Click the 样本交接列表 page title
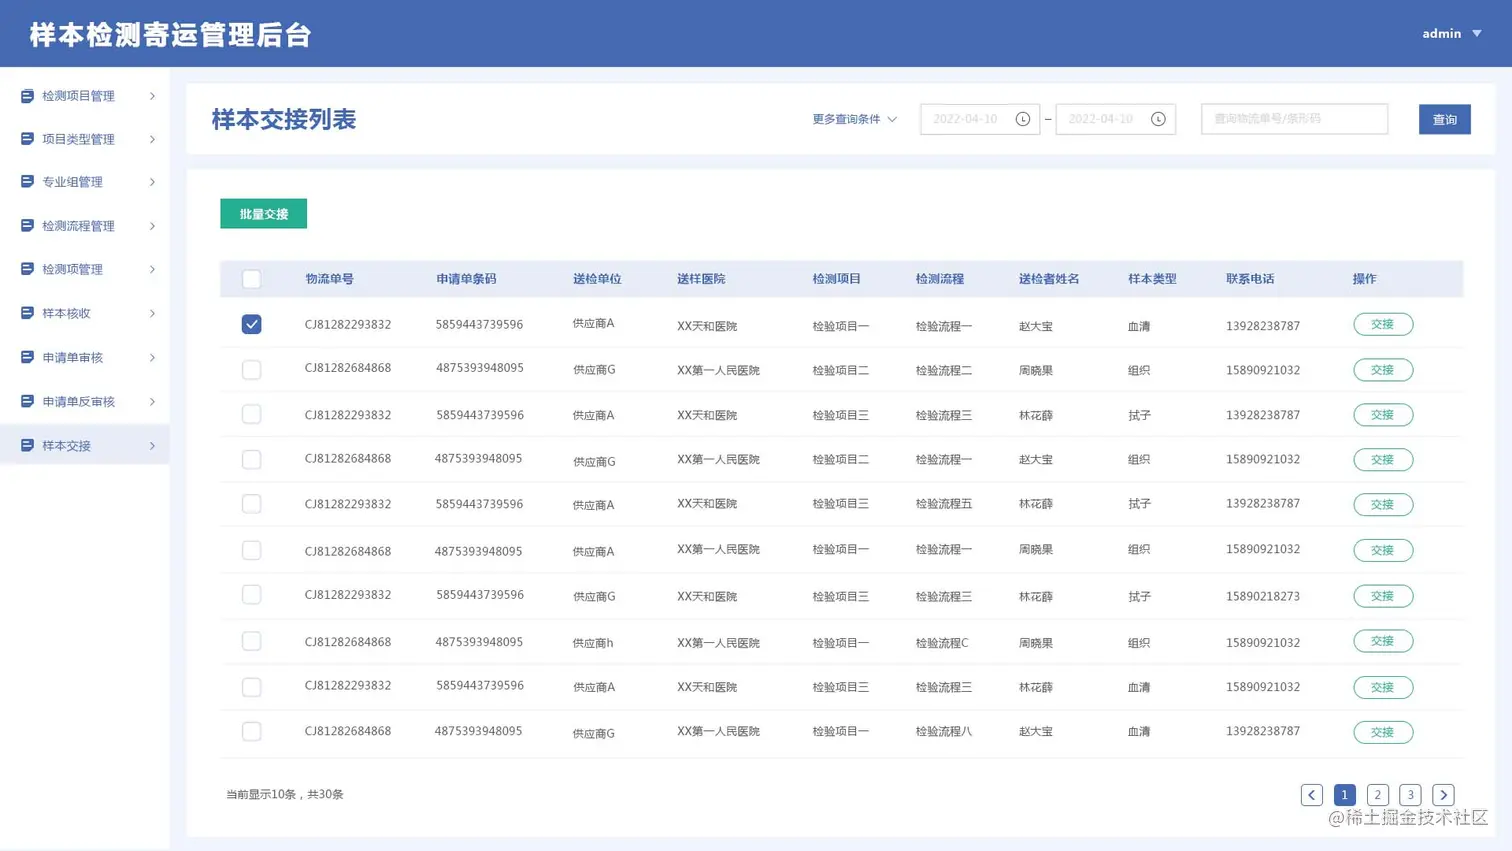The height and width of the screenshot is (851, 1512). tap(283, 119)
